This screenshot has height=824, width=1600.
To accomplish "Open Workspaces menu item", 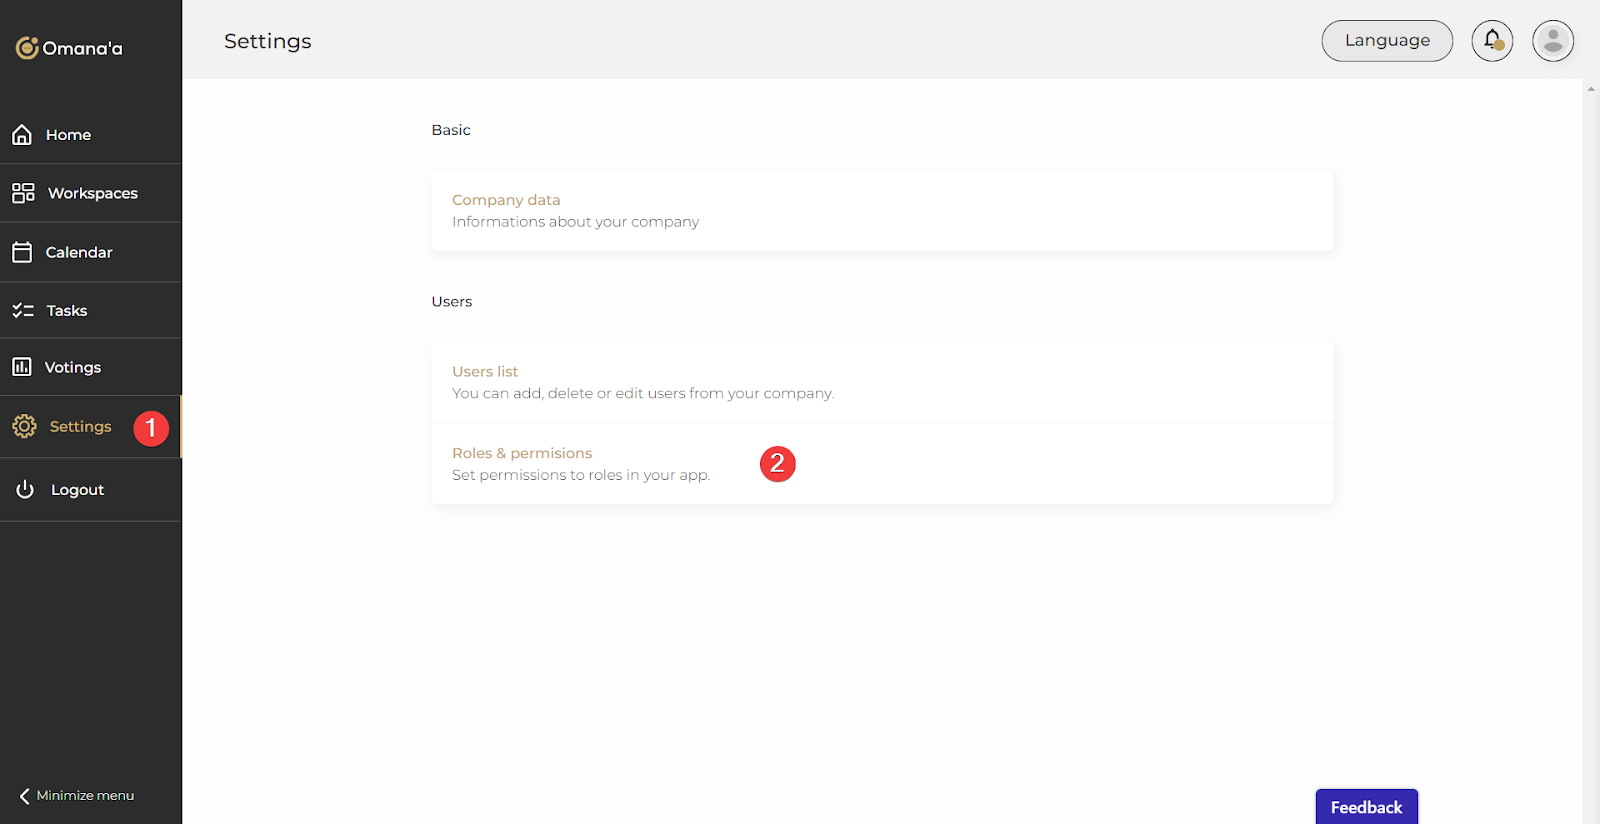I will pos(93,193).
